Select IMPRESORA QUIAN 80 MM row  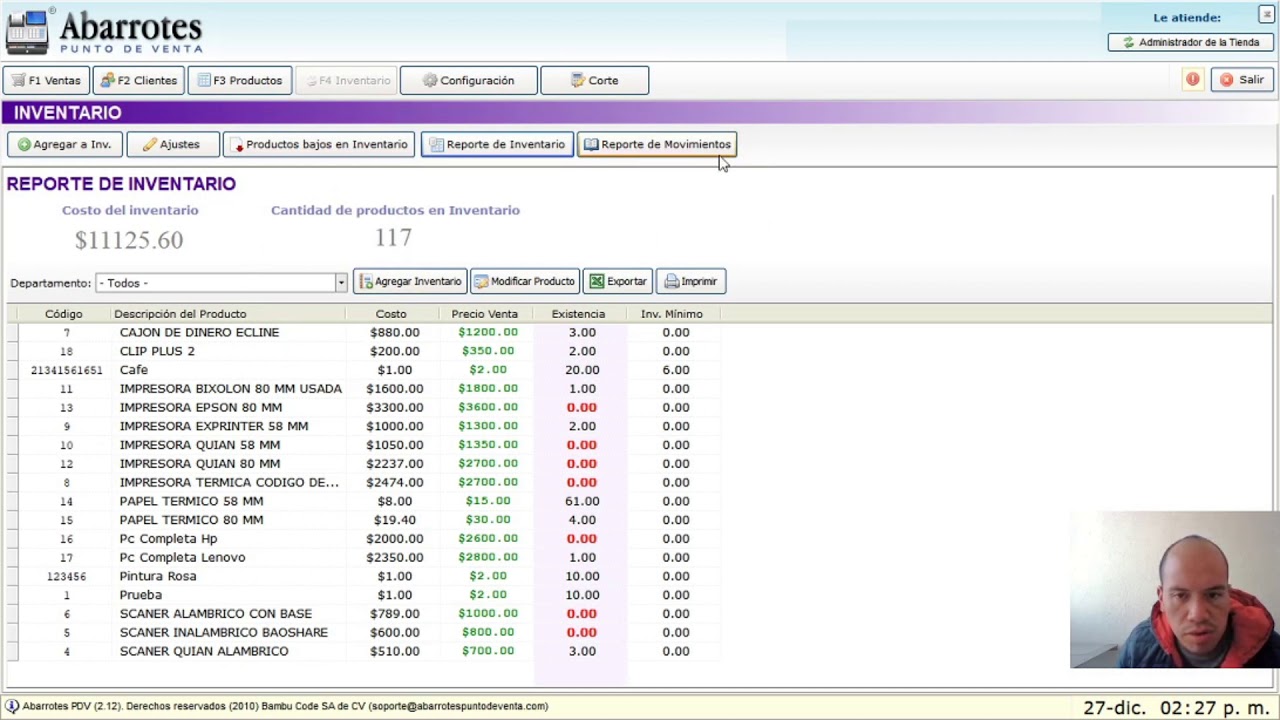click(x=362, y=463)
